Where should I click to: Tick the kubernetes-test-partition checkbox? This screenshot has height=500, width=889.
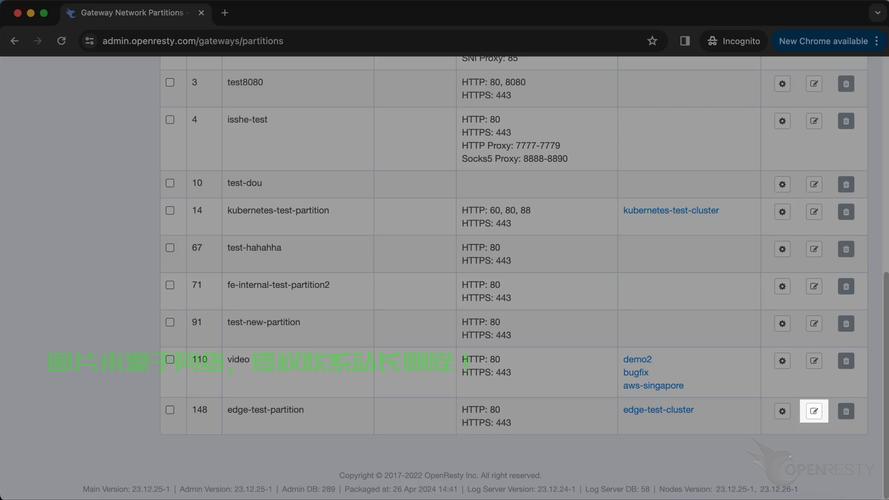coord(170,210)
